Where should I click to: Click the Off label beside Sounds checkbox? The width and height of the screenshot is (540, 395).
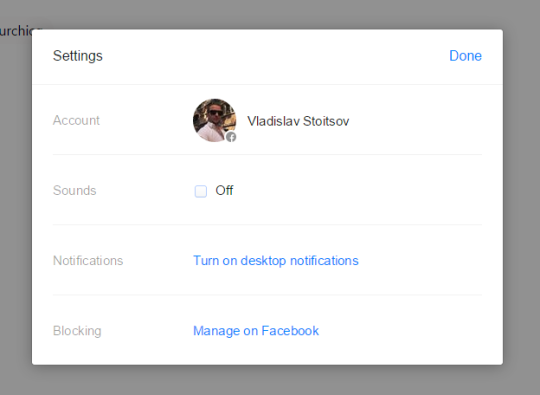tap(224, 190)
